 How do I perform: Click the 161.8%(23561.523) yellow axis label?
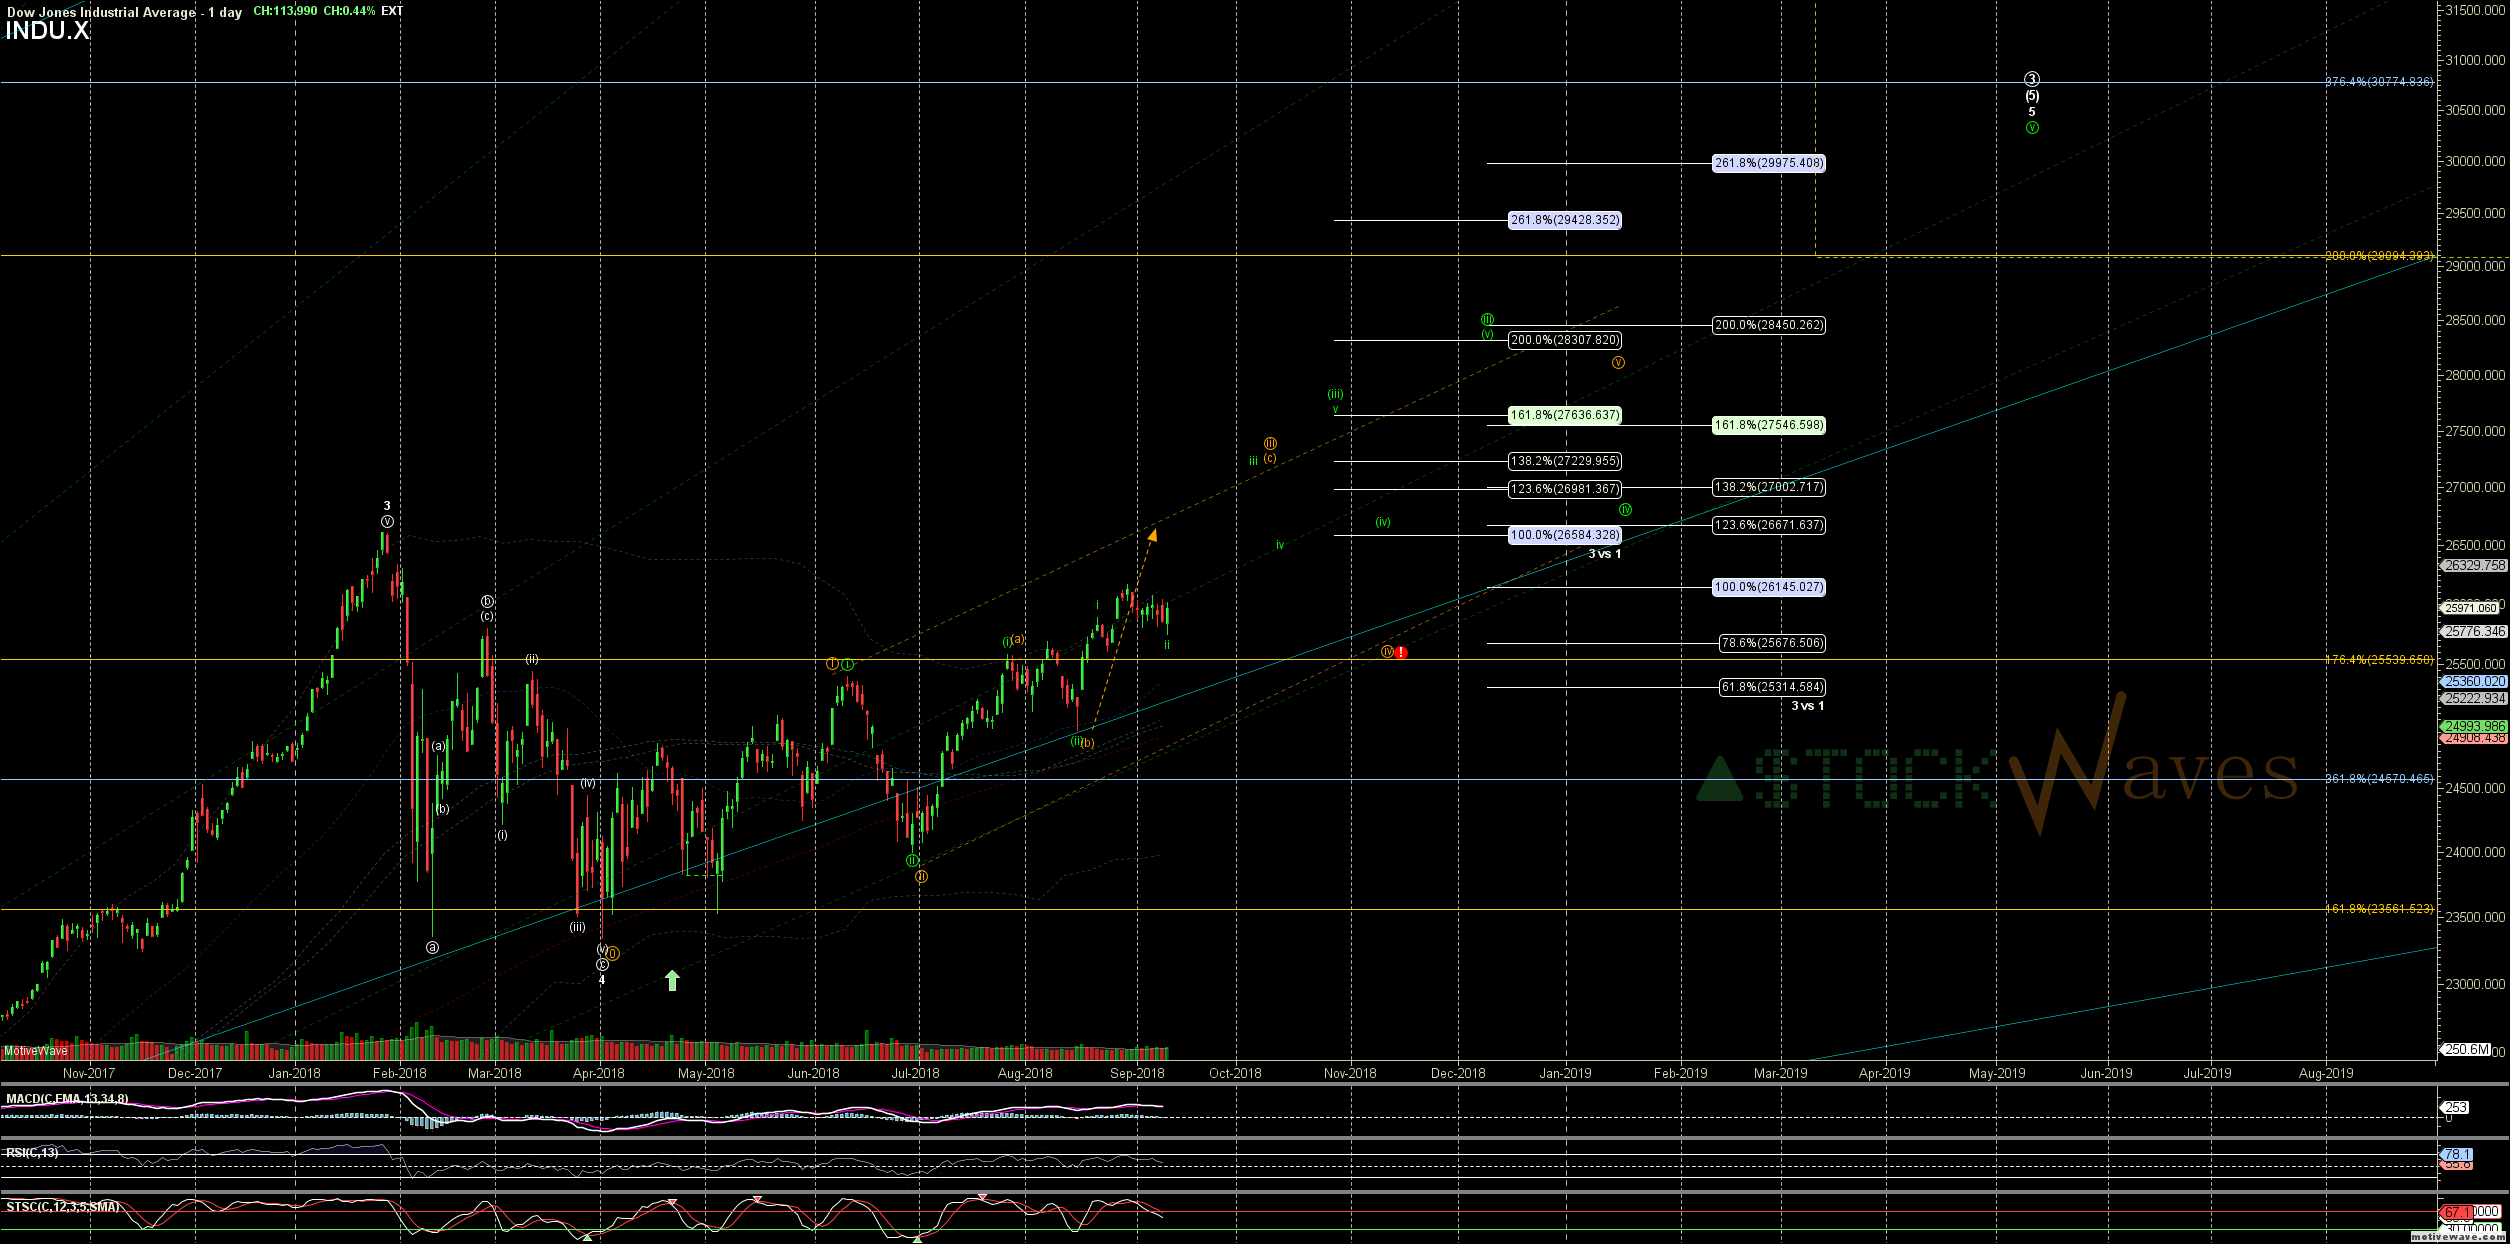(2379, 909)
